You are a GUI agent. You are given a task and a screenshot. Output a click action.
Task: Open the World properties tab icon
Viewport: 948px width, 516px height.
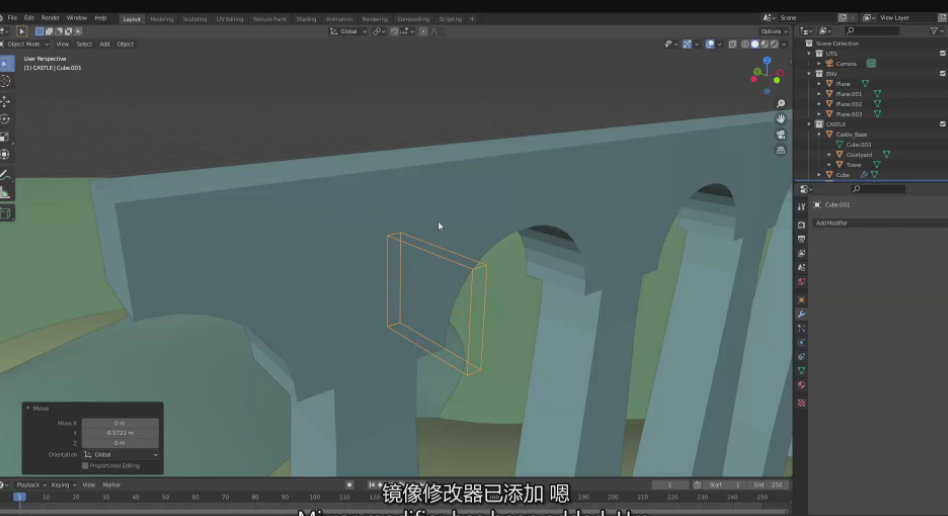(801, 282)
